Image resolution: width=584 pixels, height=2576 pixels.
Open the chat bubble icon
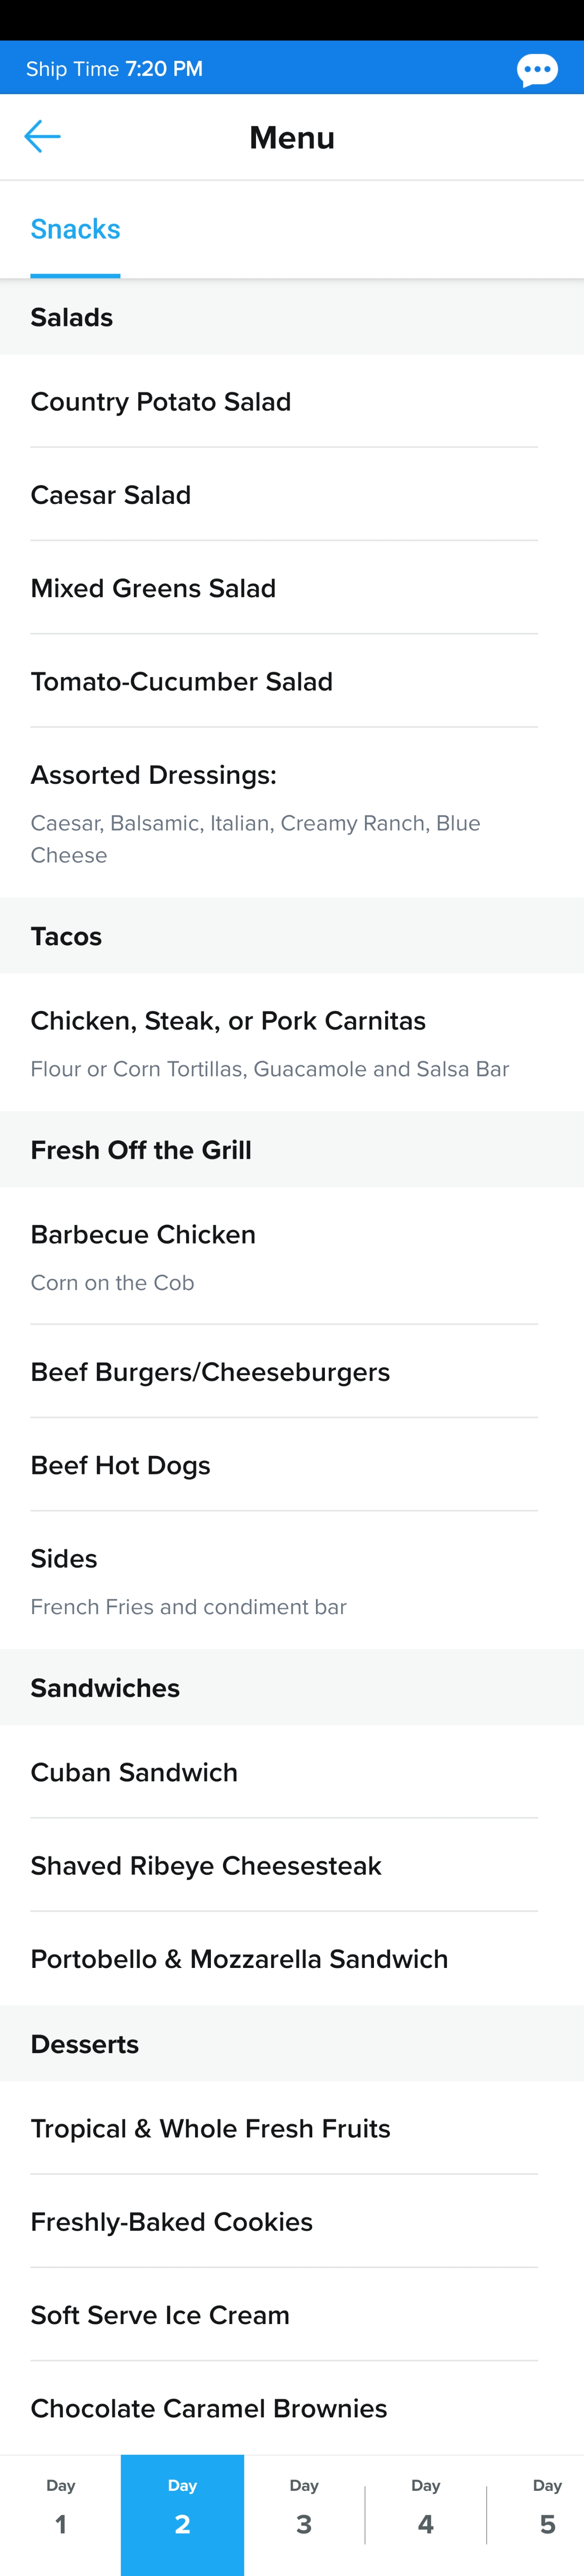pos(537,69)
